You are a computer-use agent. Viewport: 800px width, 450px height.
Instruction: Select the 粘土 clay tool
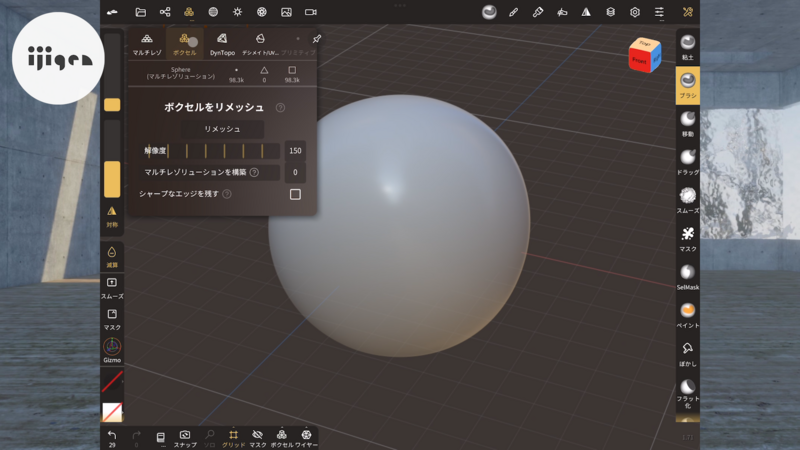688,47
